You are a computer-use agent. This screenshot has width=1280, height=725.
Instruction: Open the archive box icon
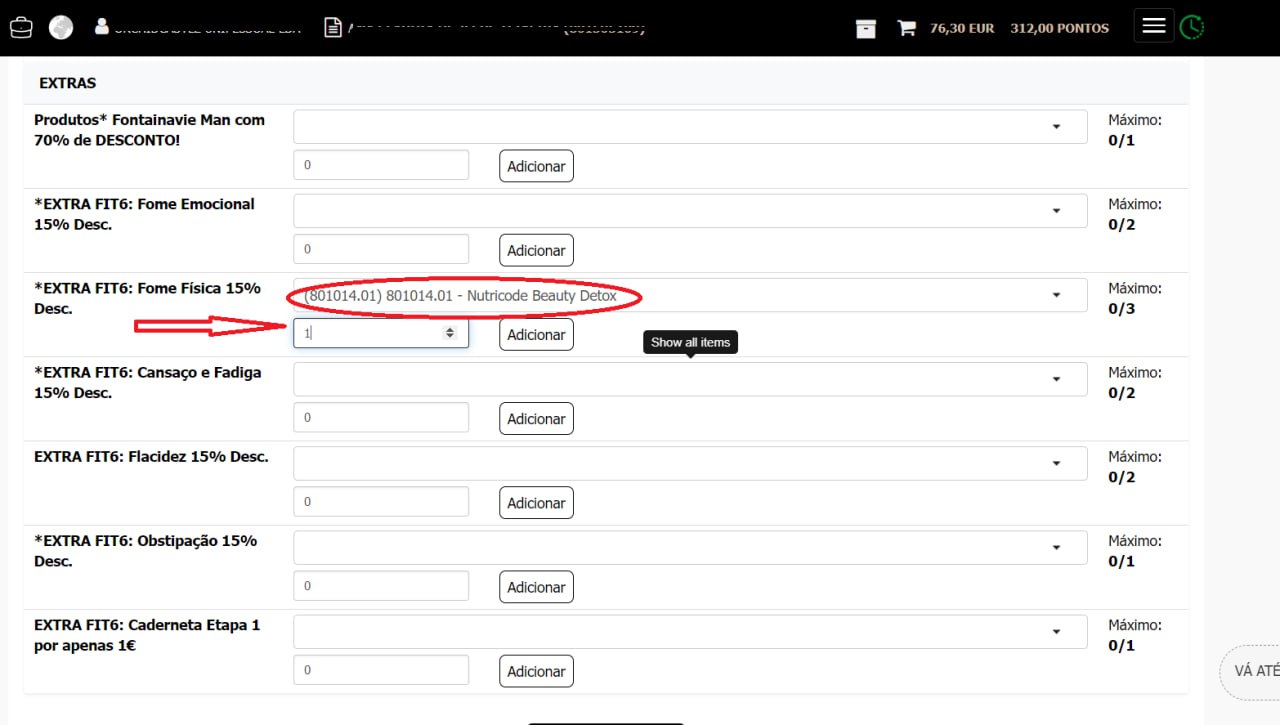[x=866, y=28]
